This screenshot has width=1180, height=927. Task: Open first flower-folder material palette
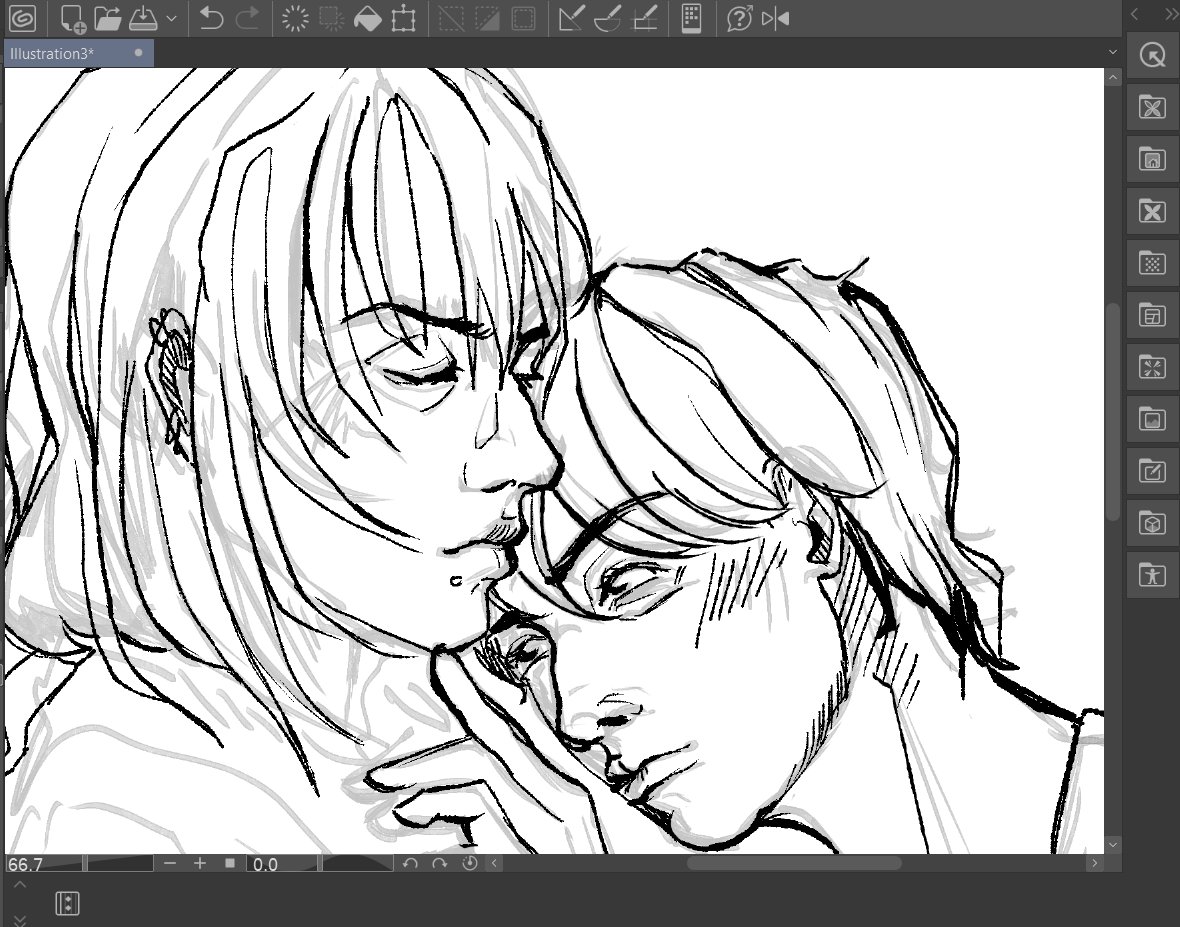(1152, 108)
